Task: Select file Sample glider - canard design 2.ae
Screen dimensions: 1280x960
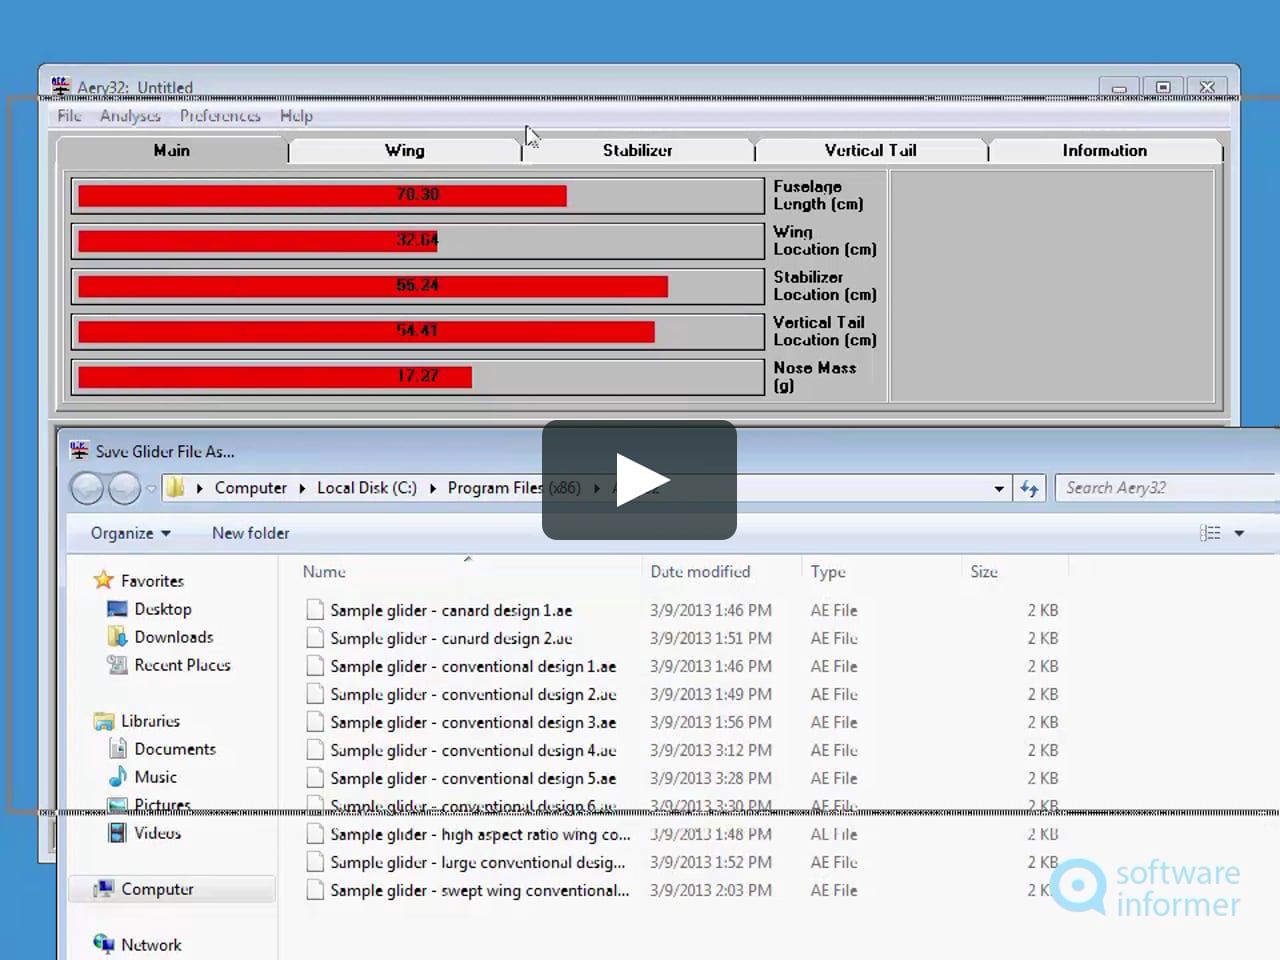Action: click(x=451, y=638)
